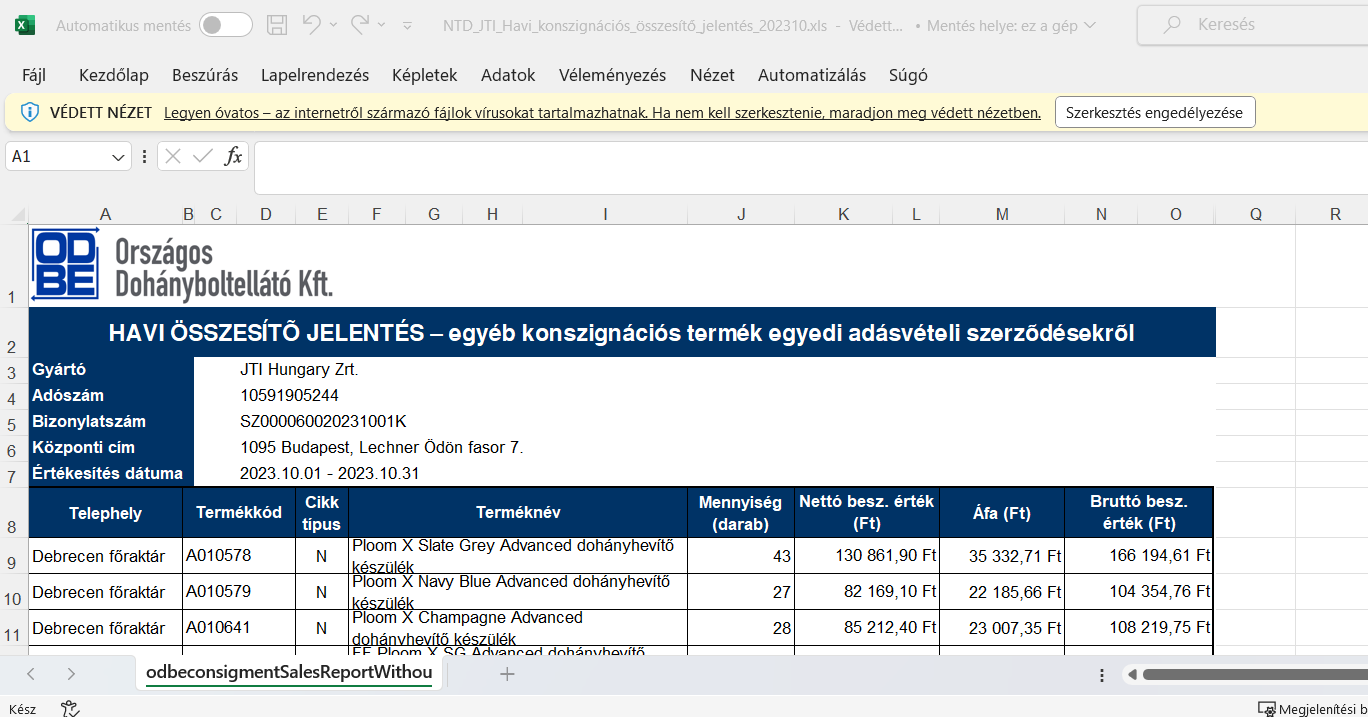Screen dimensions: 1368x717
Task: Click the Ploom X Champagne Advanced cell
Action: click(x=518, y=628)
